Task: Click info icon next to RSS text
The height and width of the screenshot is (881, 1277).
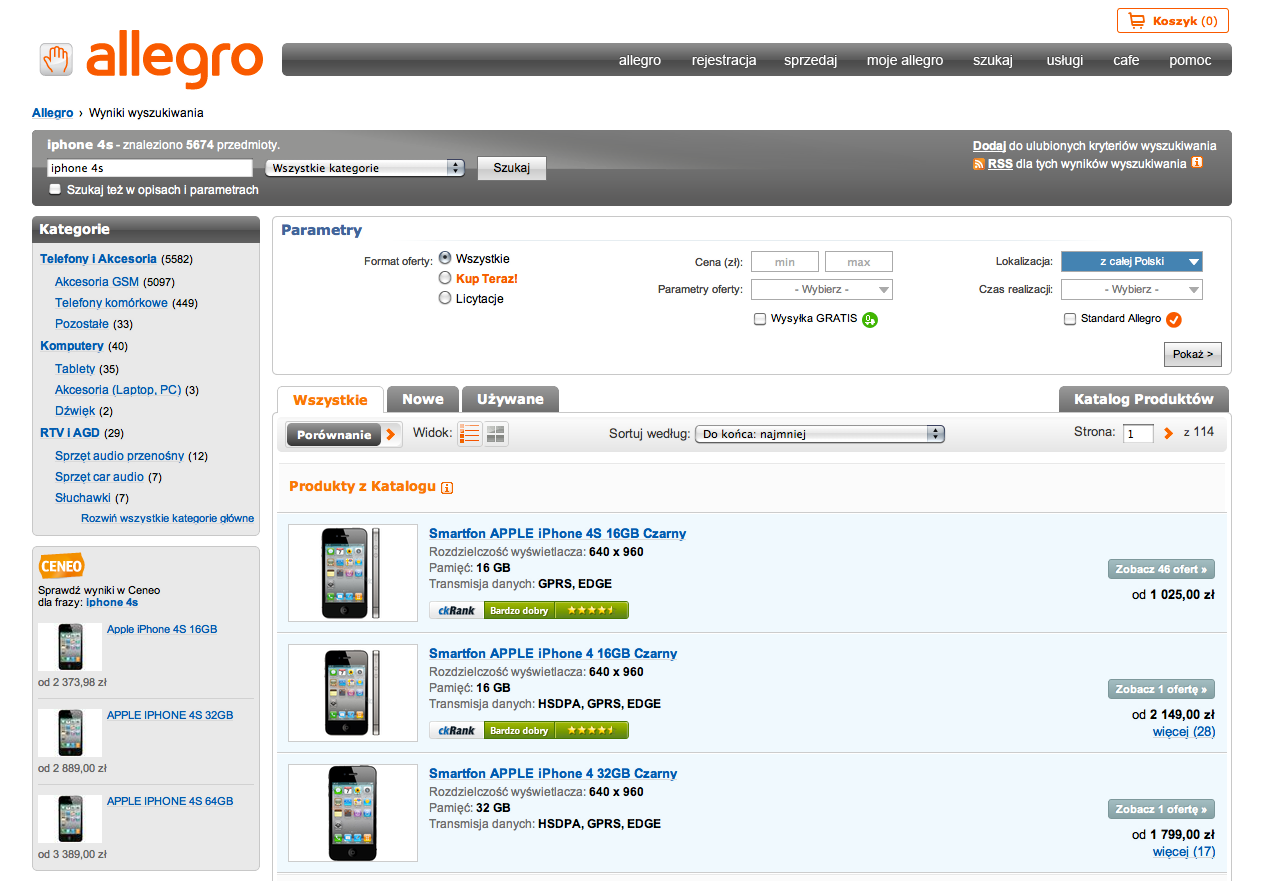Action: tap(1197, 163)
